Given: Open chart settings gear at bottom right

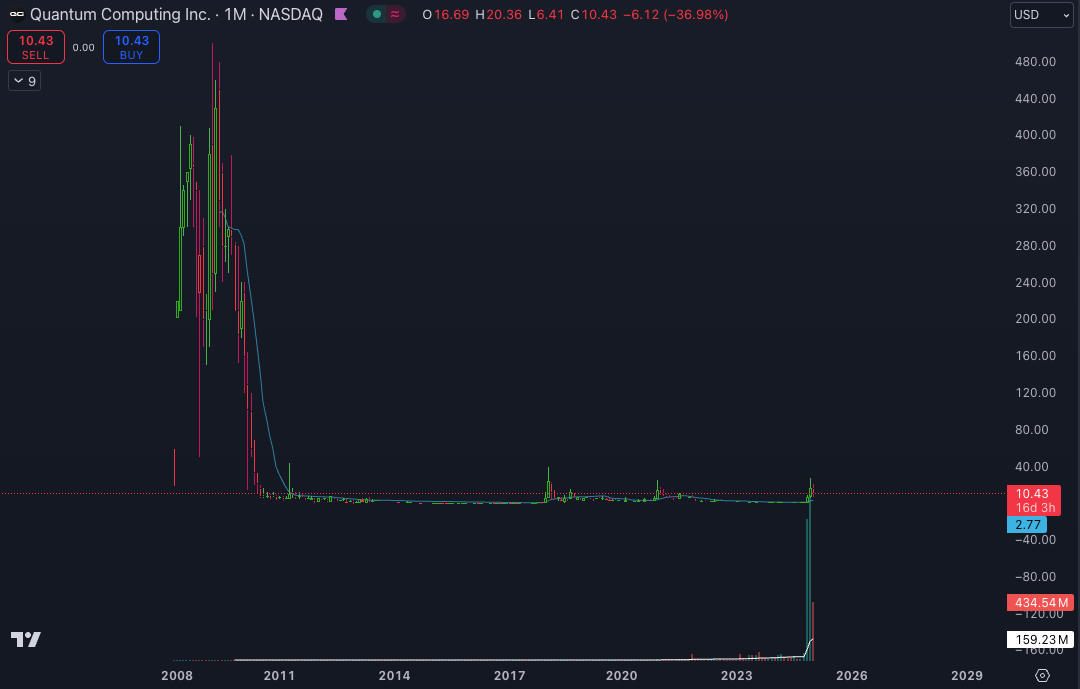Looking at the screenshot, I should [x=1043, y=675].
